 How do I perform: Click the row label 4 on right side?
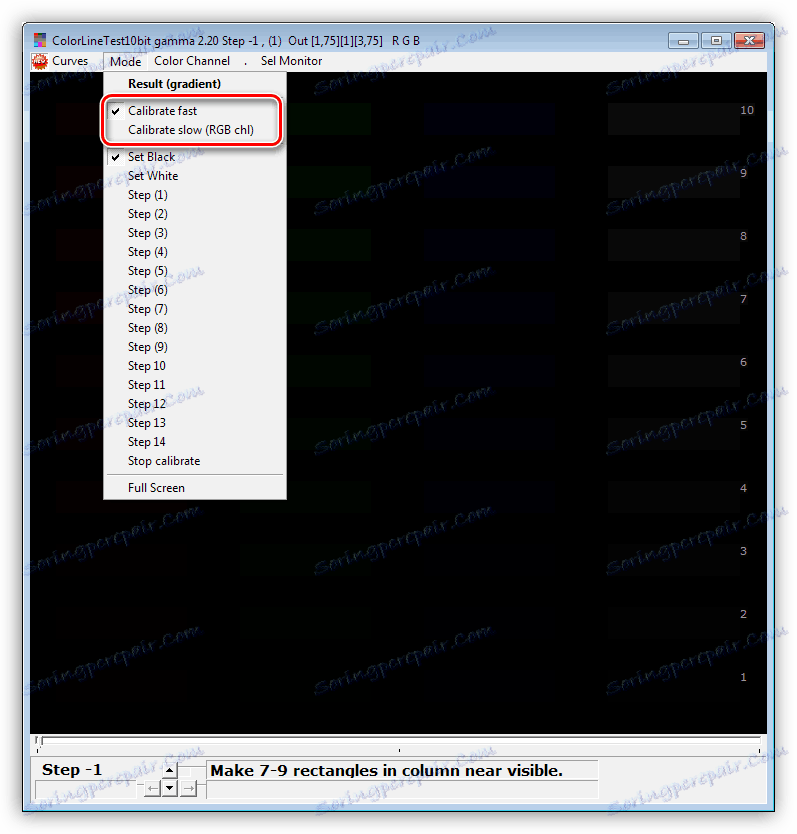click(x=743, y=488)
